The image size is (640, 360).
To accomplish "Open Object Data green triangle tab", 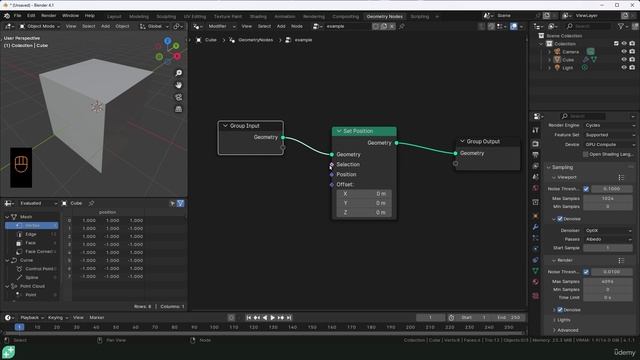I will click(x=536, y=271).
